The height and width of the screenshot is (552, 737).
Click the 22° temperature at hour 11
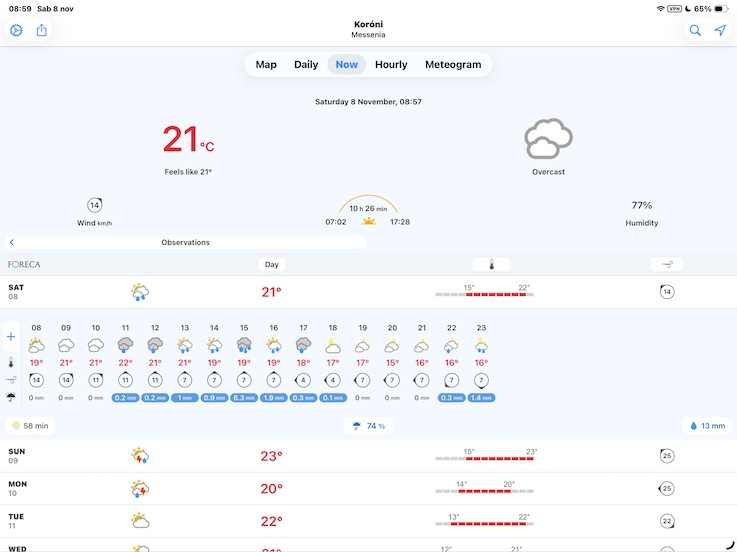[125, 363]
